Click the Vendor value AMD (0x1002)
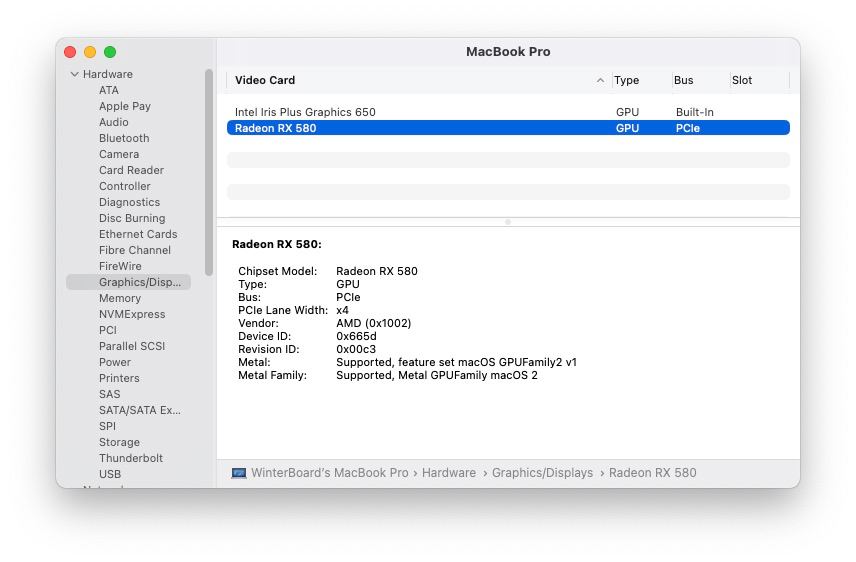The image size is (856, 562). pyautogui.click(x=373, y=323)
